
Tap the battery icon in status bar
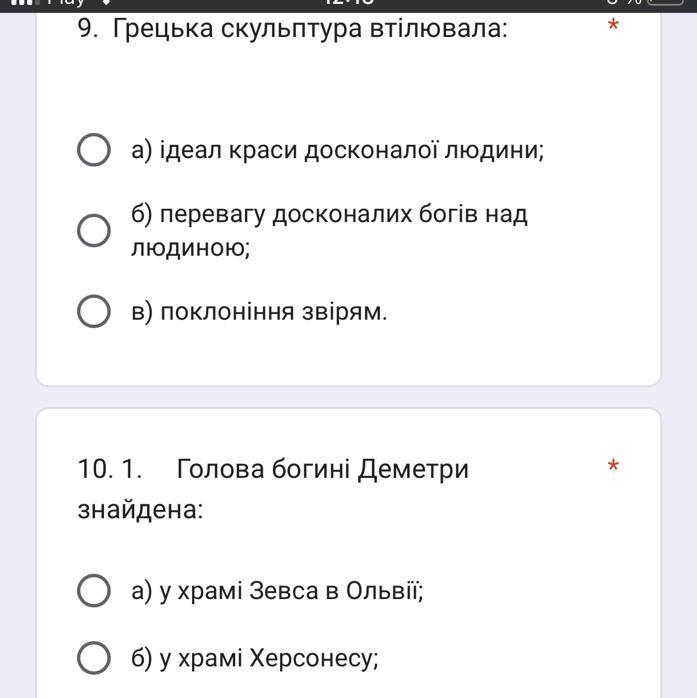click(x=665, y=2)
